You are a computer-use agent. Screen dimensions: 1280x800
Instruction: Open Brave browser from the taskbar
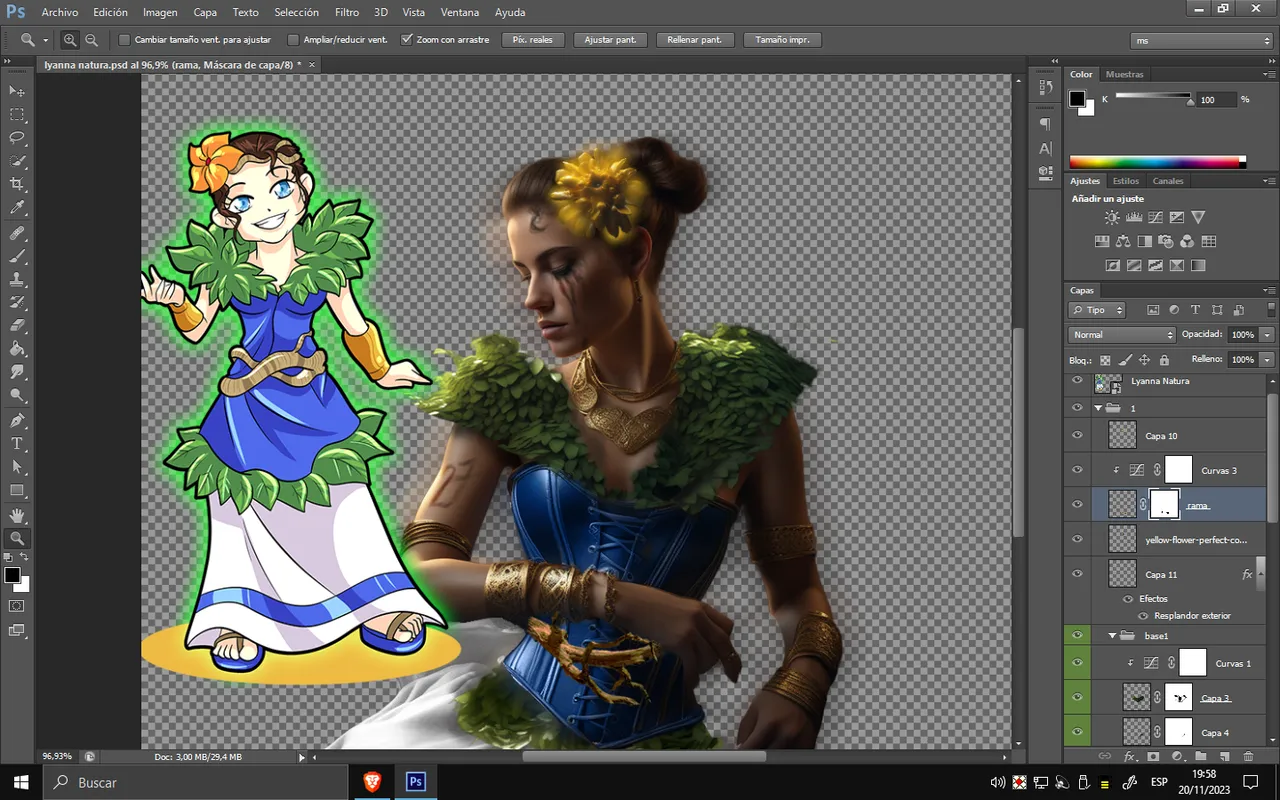pyautogui.click(x=372, y=782)
